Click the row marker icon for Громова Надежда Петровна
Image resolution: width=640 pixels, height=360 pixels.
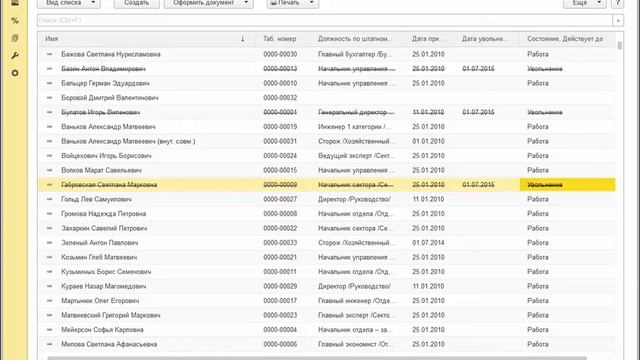(x=50, y=213)
